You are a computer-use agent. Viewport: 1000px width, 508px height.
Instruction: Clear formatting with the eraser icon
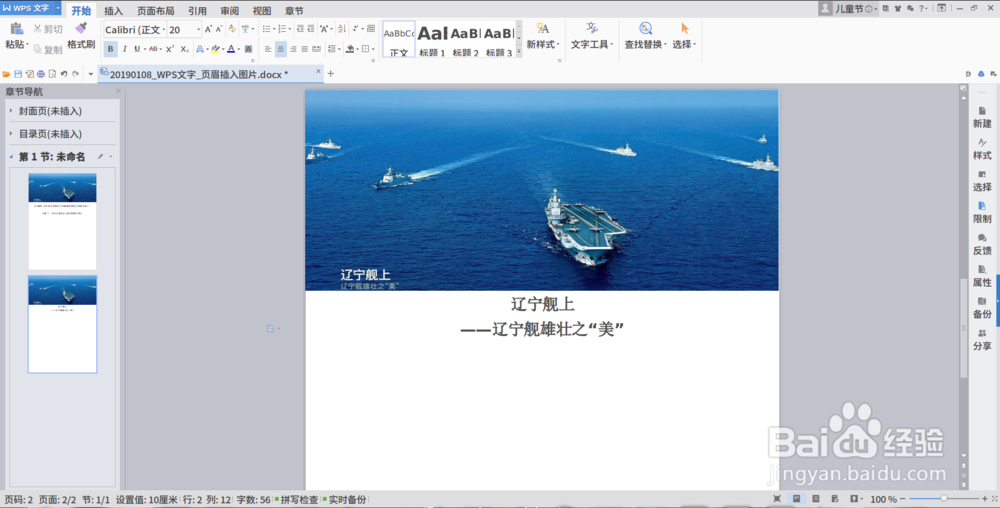point(232,29)
